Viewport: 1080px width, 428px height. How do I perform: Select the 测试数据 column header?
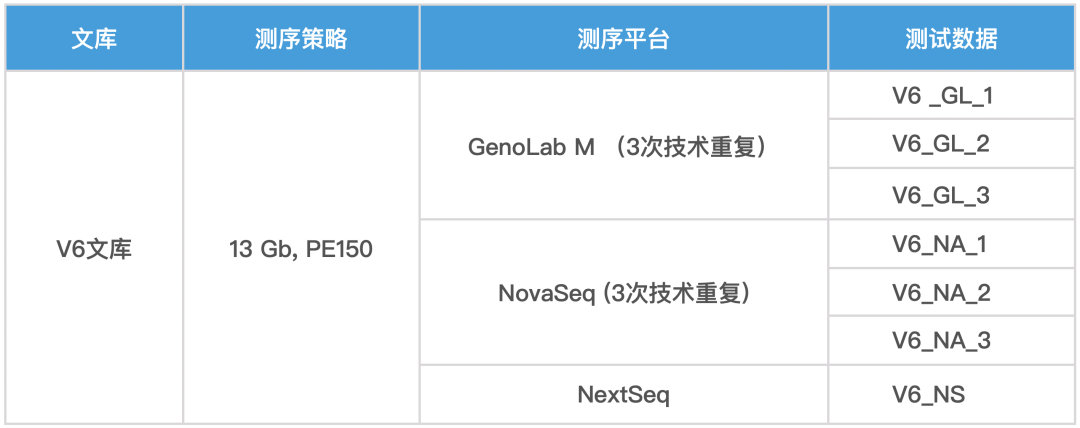950,39
